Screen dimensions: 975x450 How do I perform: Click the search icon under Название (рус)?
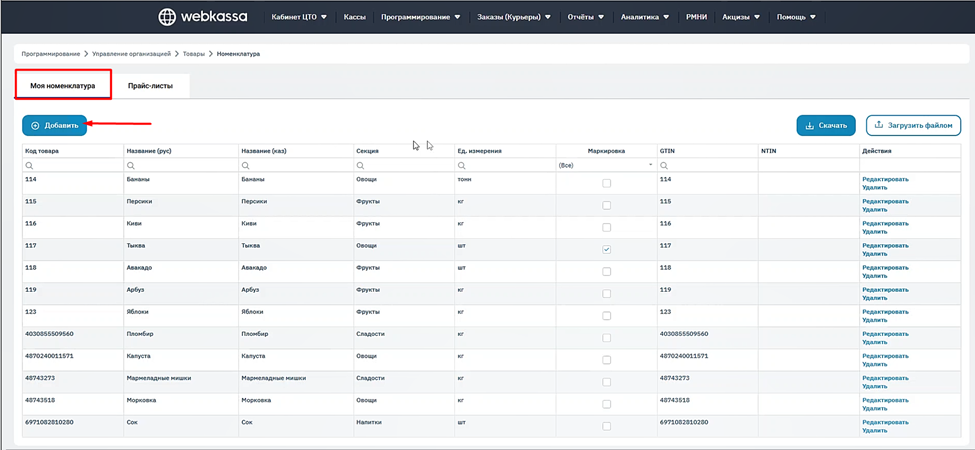(131, 165)
